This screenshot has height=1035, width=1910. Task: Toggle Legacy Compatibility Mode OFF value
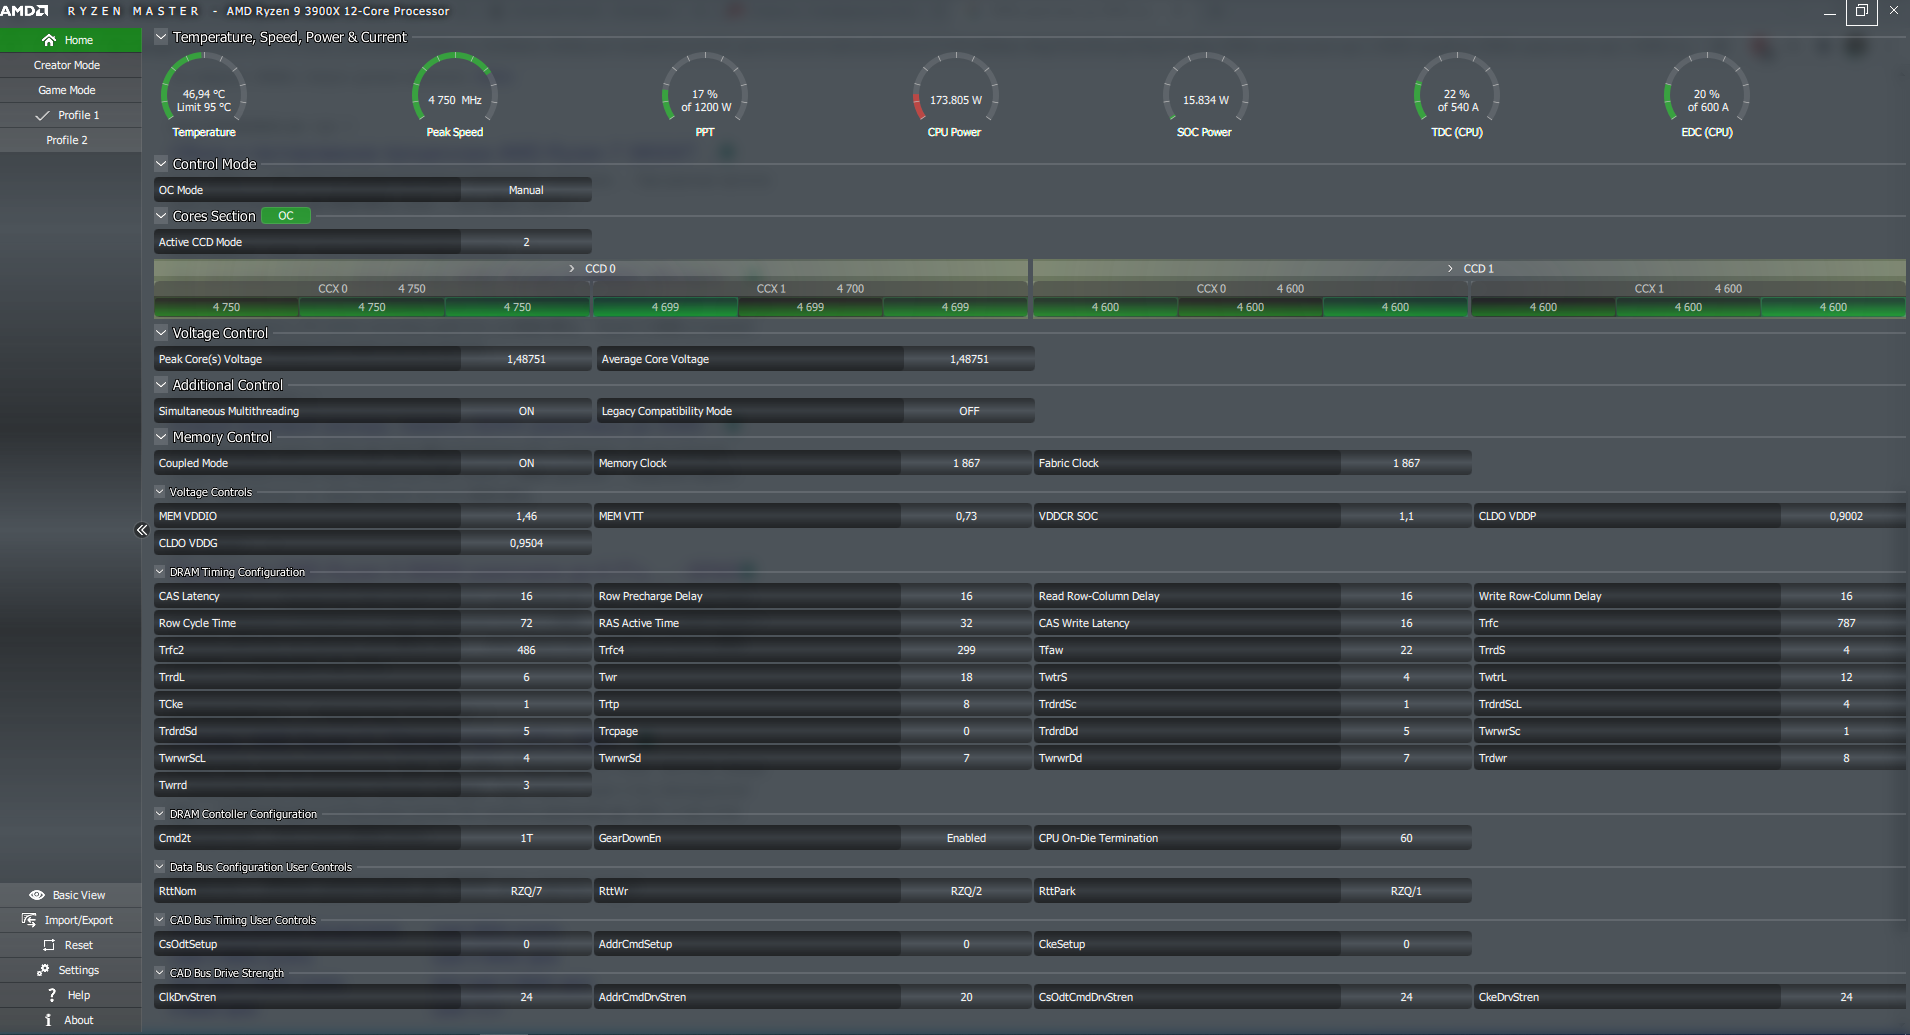969,411
